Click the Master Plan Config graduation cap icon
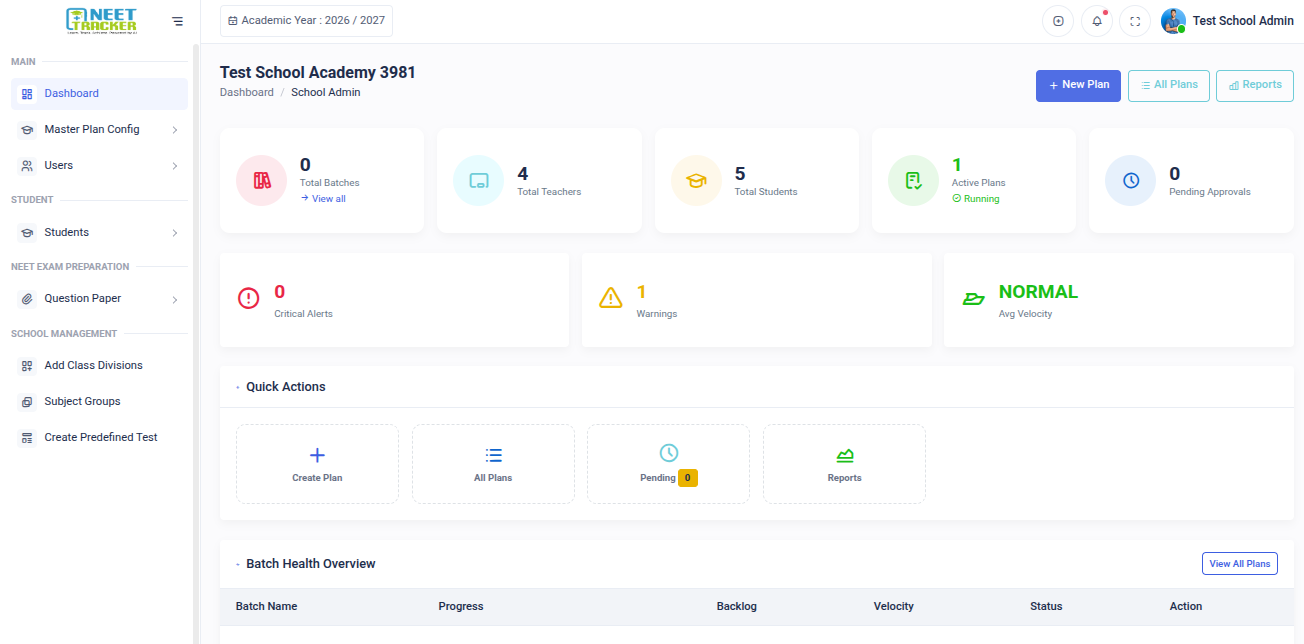 click(27, 130)
